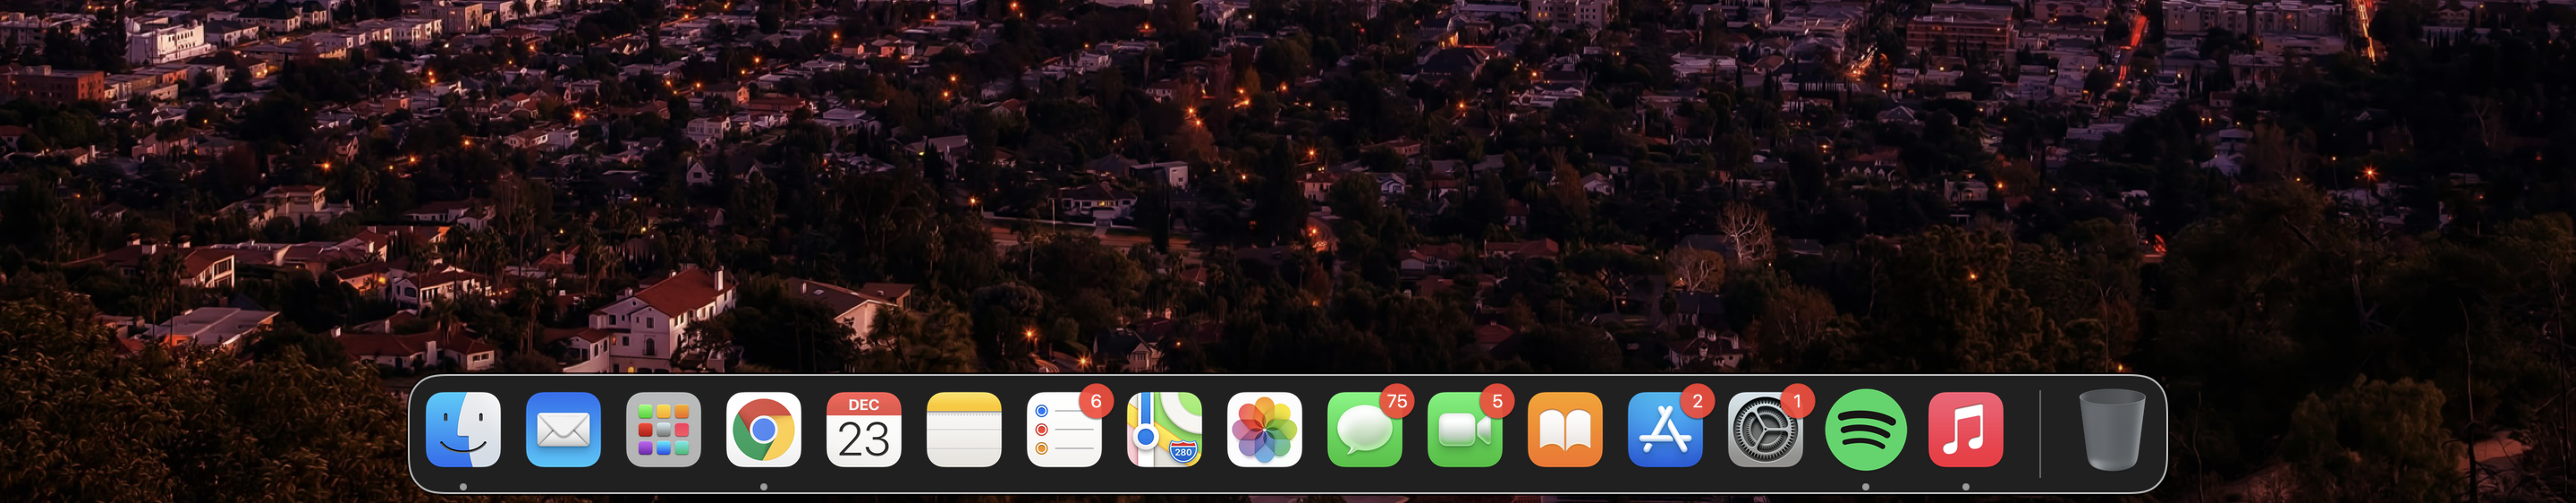This screenshot has height=503, width=2576.
Task: Open the Trash
Action: (x=2112, y=430)
